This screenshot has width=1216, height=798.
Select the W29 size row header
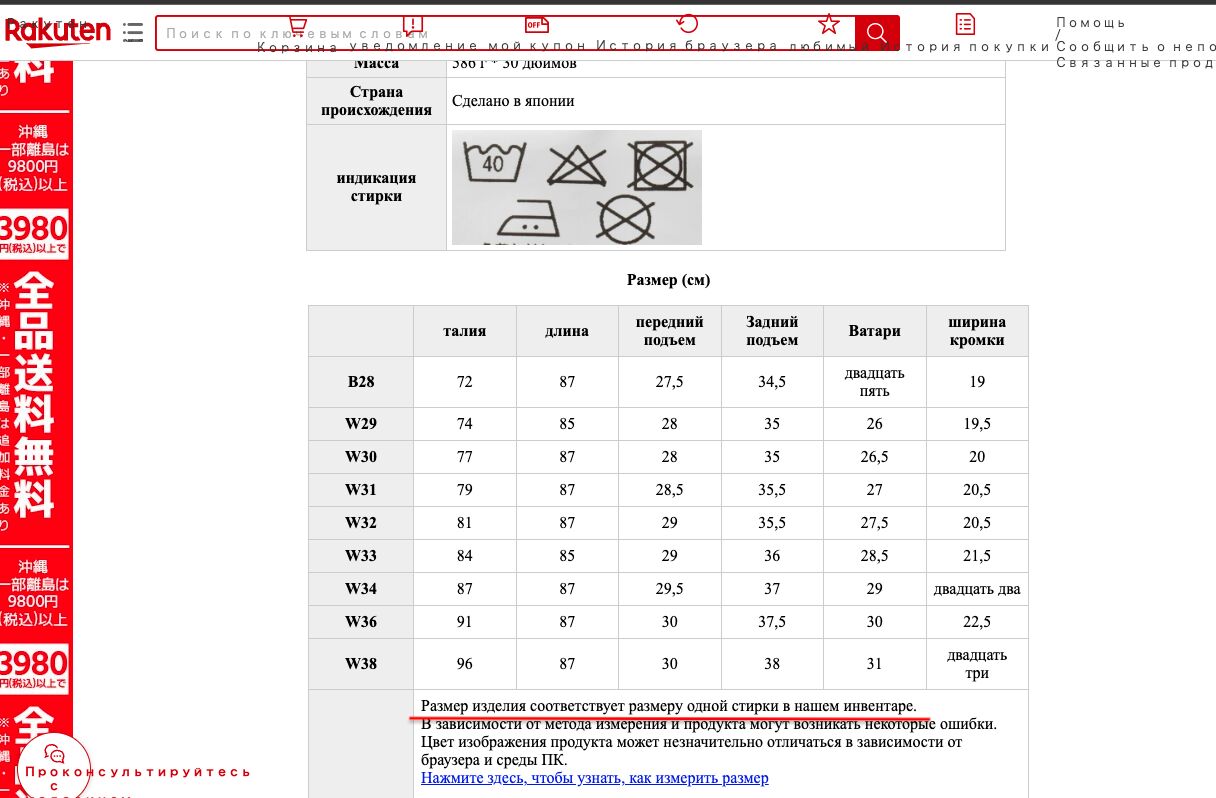361,424
